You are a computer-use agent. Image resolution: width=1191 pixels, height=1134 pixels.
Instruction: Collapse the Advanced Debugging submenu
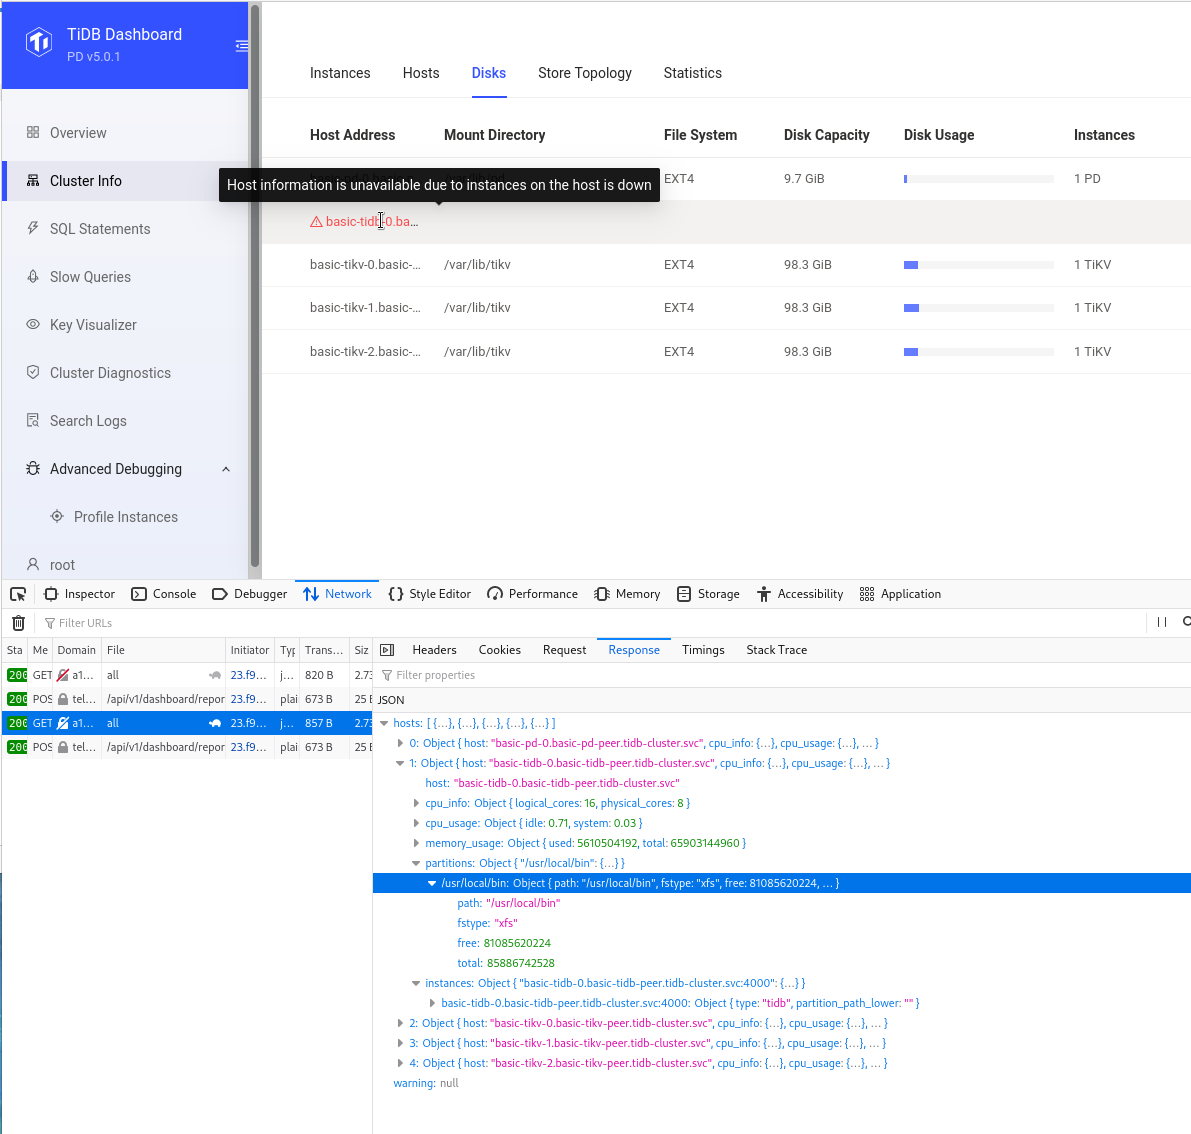226,469
